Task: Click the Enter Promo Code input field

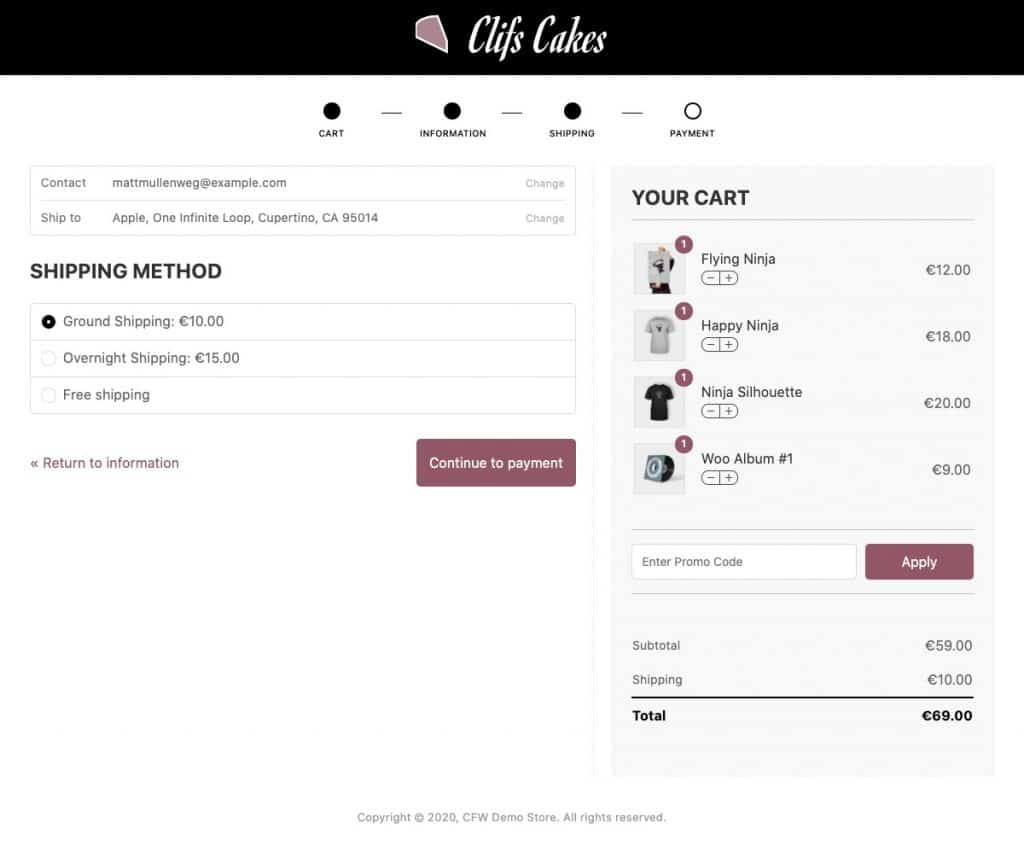Action: point(743,561)
